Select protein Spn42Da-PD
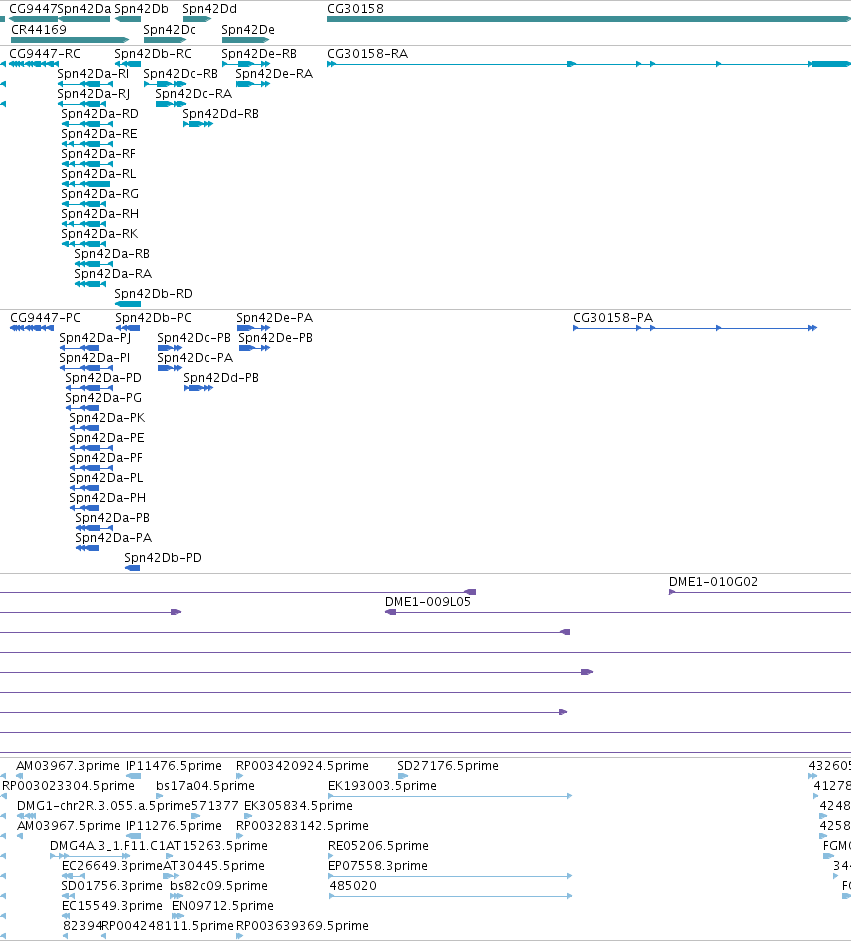Image resolution: width=851 pixels, height=941 pixels. click(x=103, y=377)
